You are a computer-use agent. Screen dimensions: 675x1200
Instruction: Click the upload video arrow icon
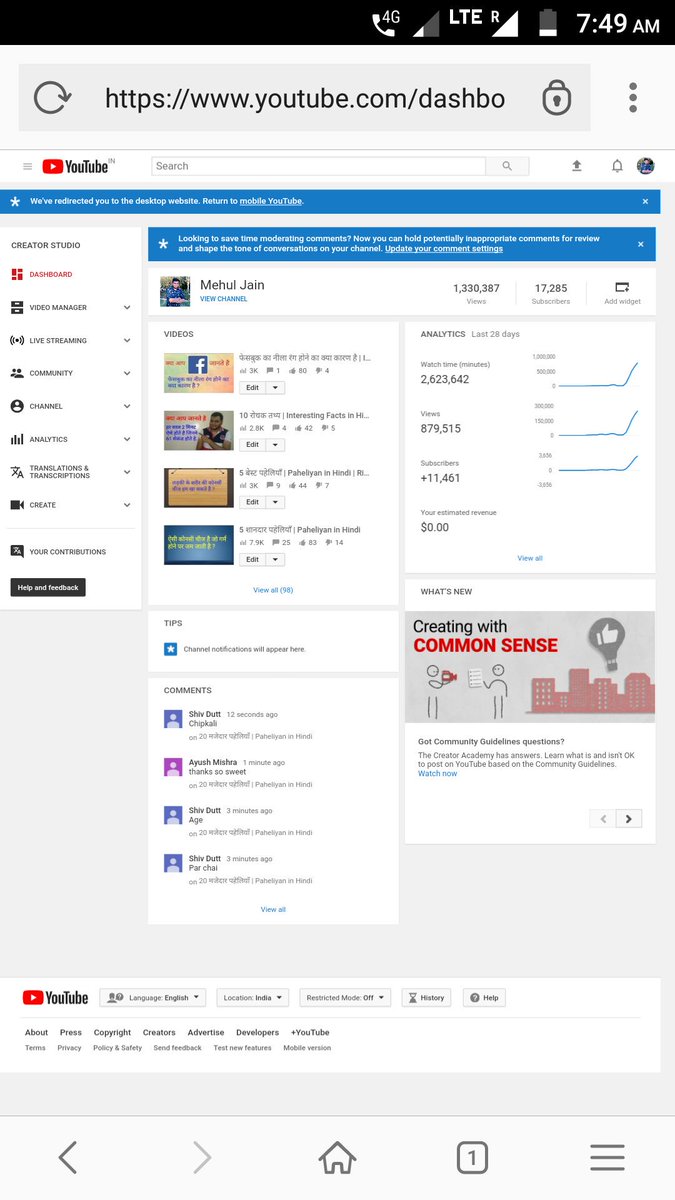click(x=577, y=166)
